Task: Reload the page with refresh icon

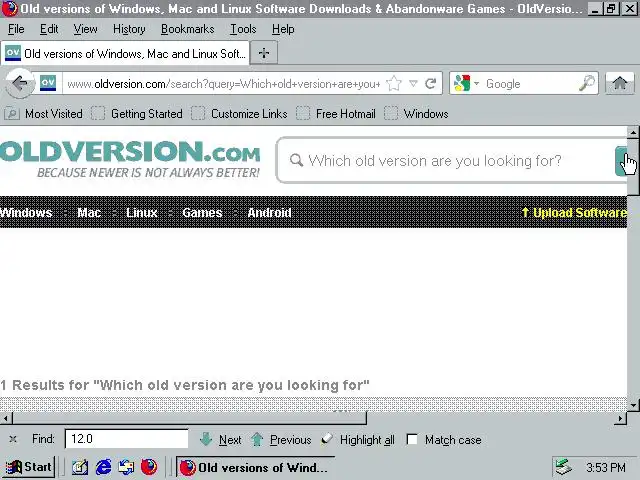Action: coord(431,84)
